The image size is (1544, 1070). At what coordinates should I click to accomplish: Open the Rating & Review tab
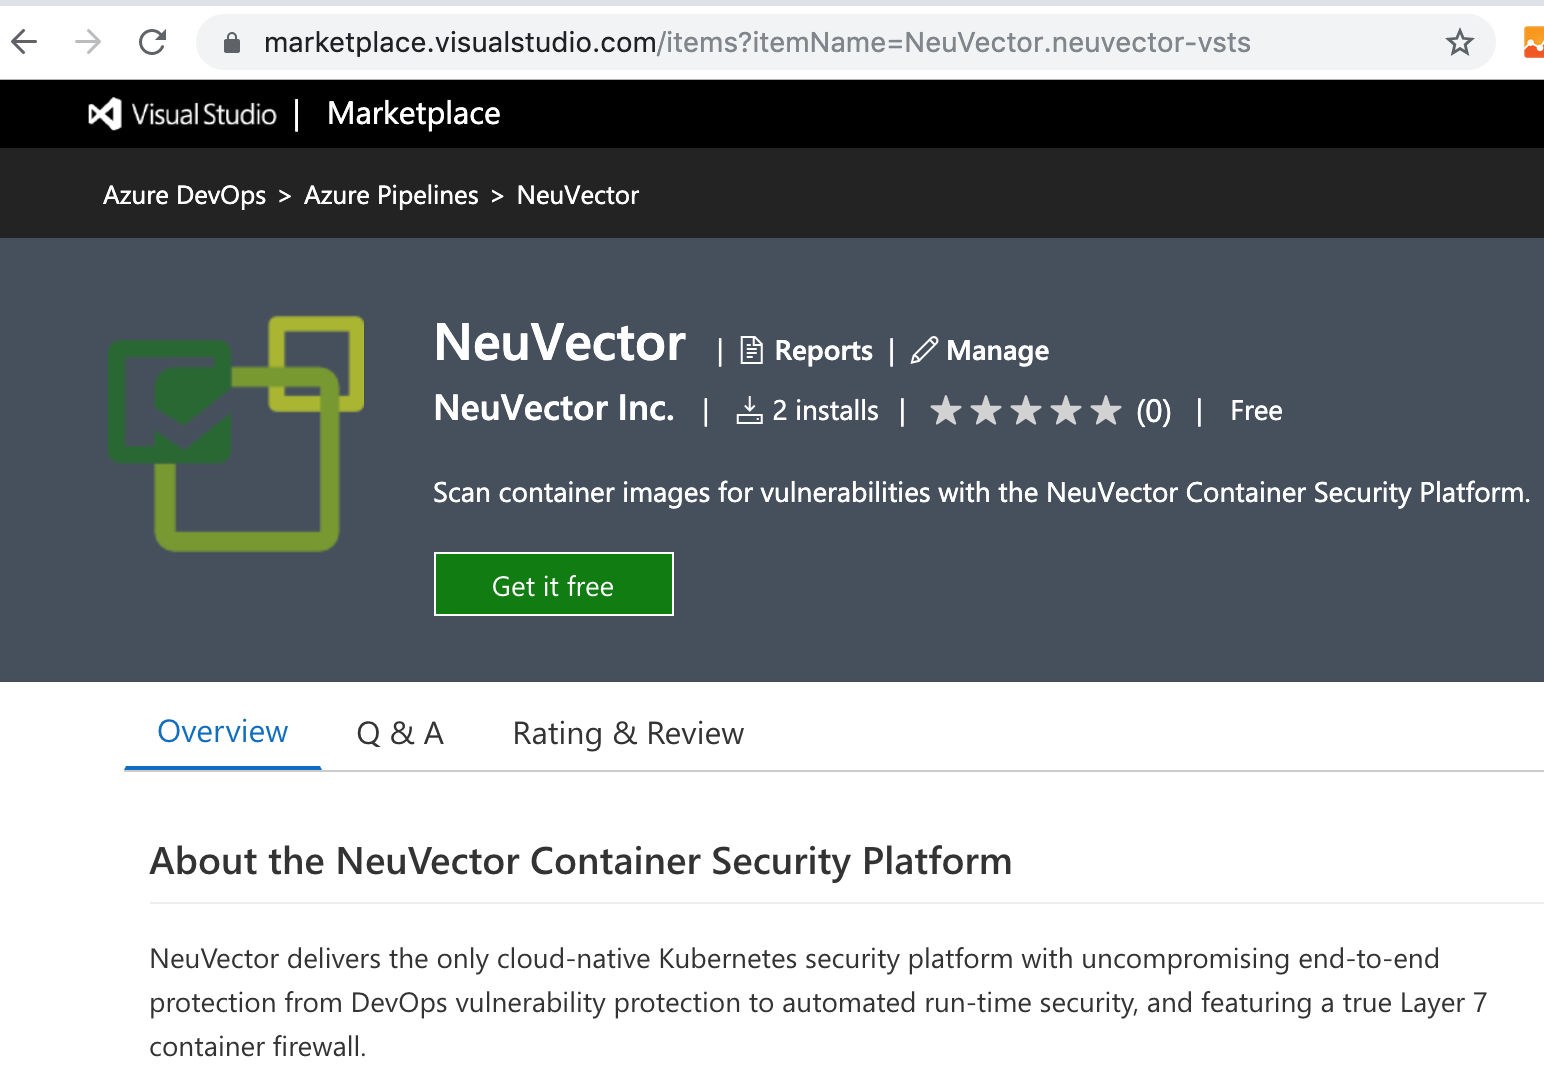click(x=627, y=733)
